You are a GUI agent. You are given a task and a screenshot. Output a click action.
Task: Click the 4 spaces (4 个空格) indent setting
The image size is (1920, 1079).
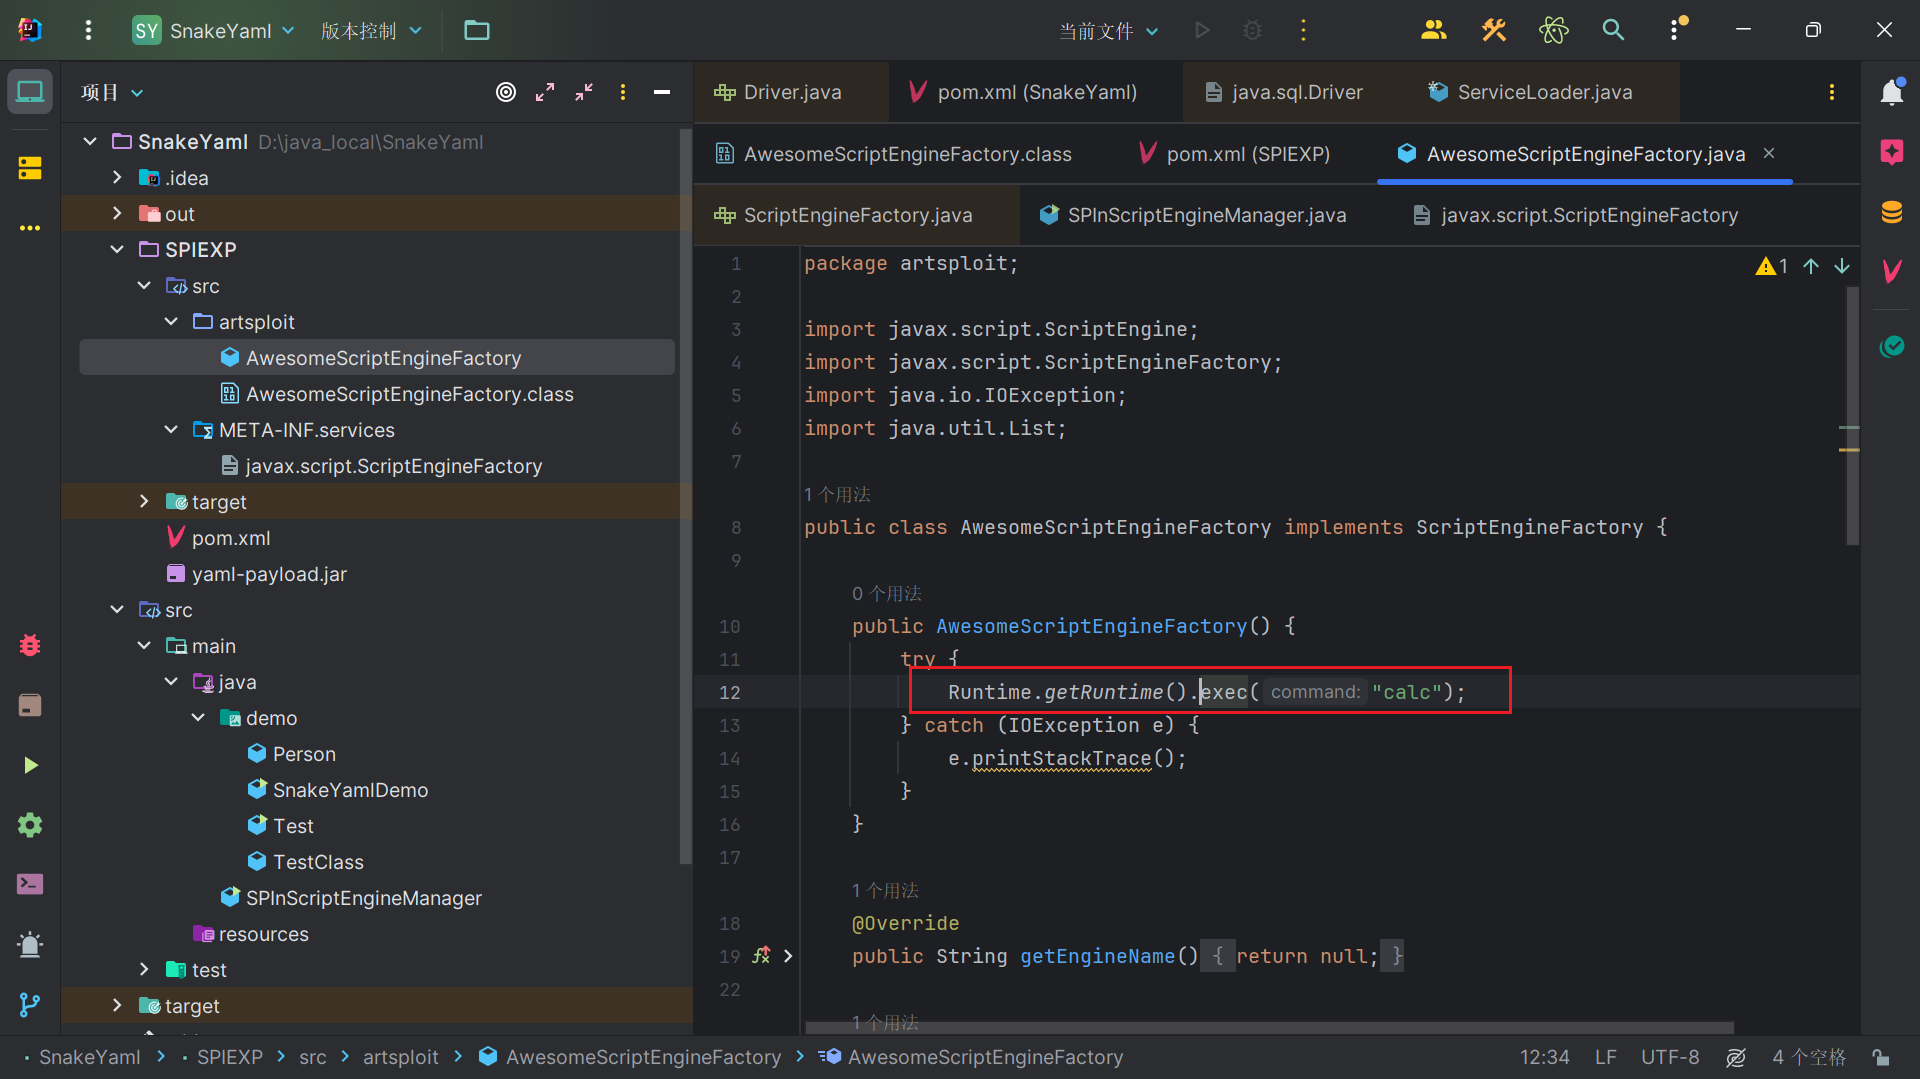coord(1808,1057)
